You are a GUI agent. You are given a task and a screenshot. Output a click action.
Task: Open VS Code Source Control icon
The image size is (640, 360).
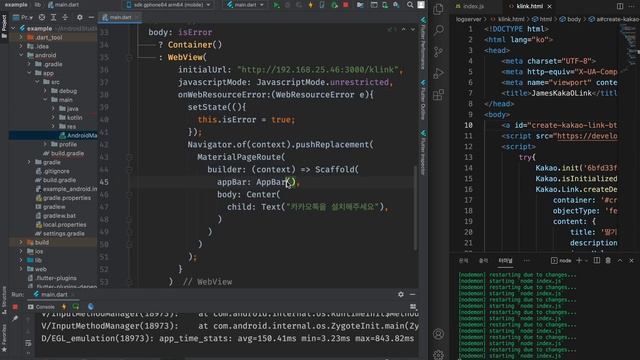(x=438, y=52)
